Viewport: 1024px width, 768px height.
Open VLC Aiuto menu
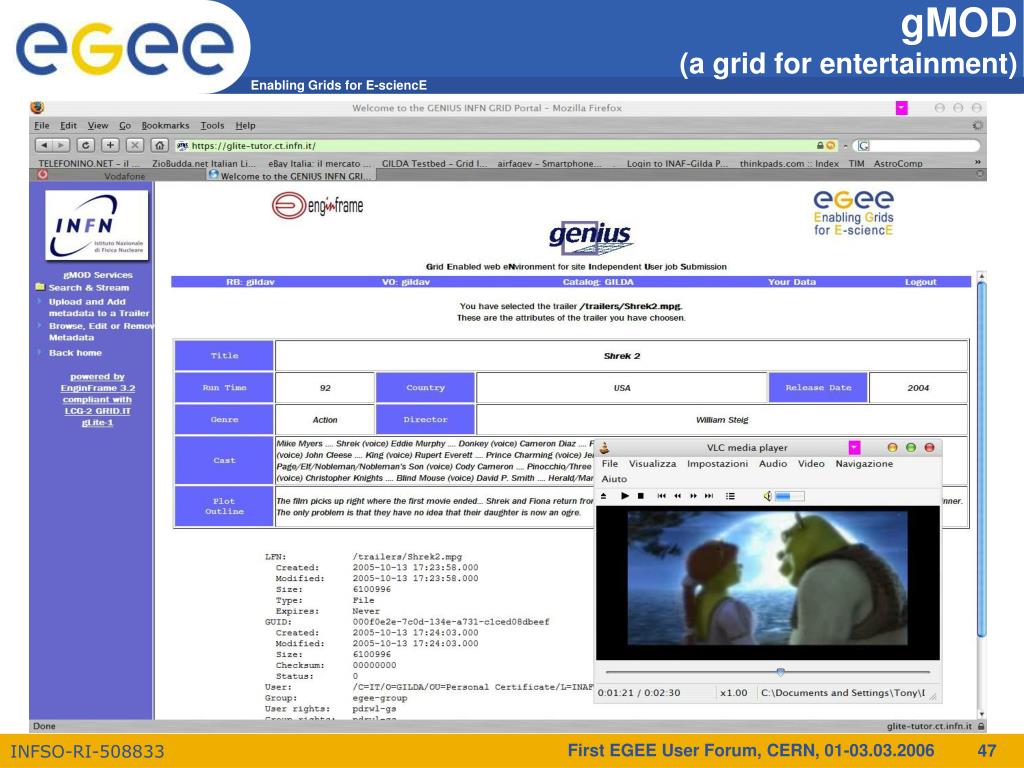coord(614,479)
